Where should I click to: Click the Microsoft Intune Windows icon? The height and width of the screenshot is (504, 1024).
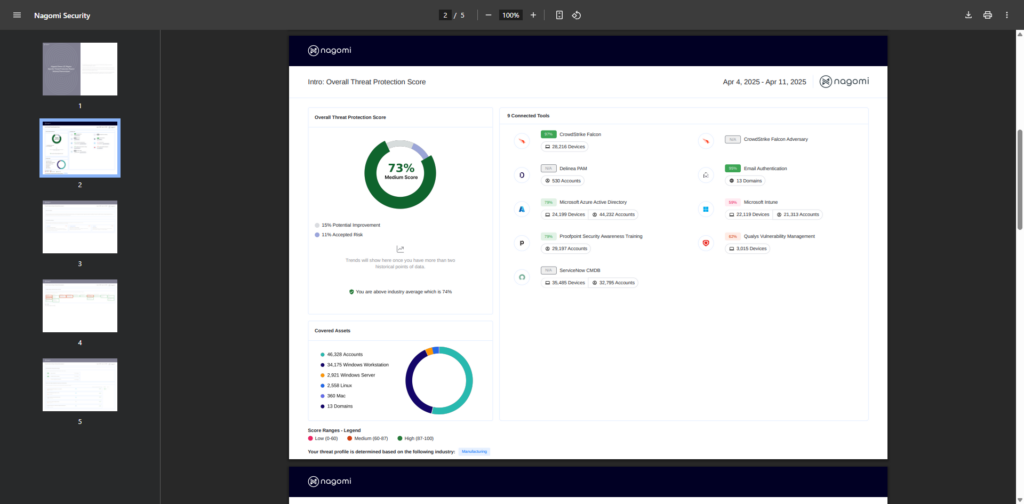705,209
